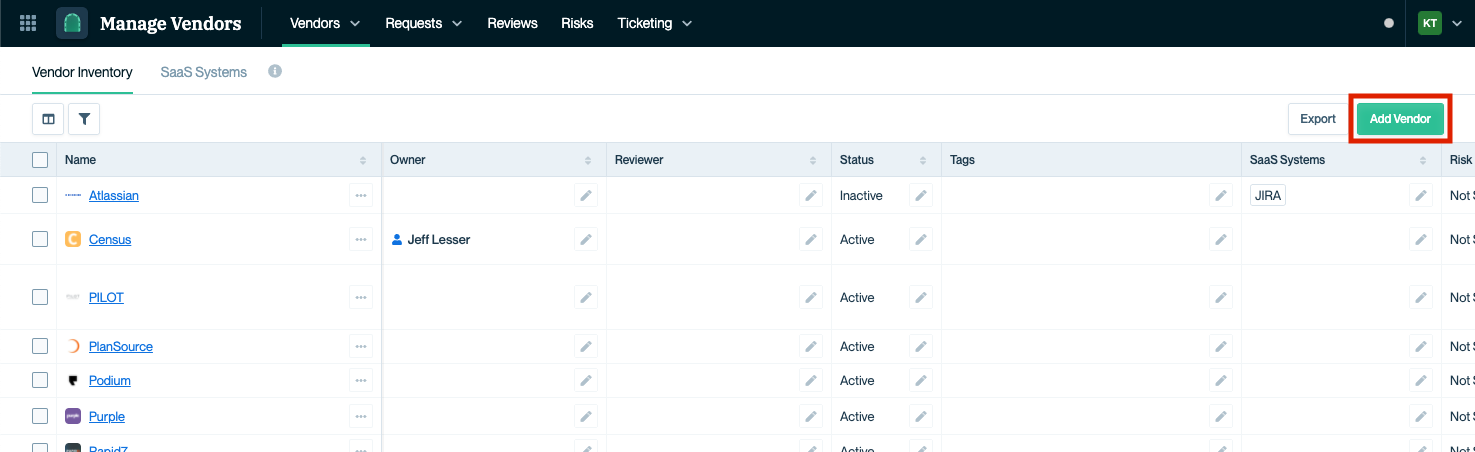Viewport: 1475px width, 452px height.
Task: Edit the Owner of PlanSource
Action: 586,346
